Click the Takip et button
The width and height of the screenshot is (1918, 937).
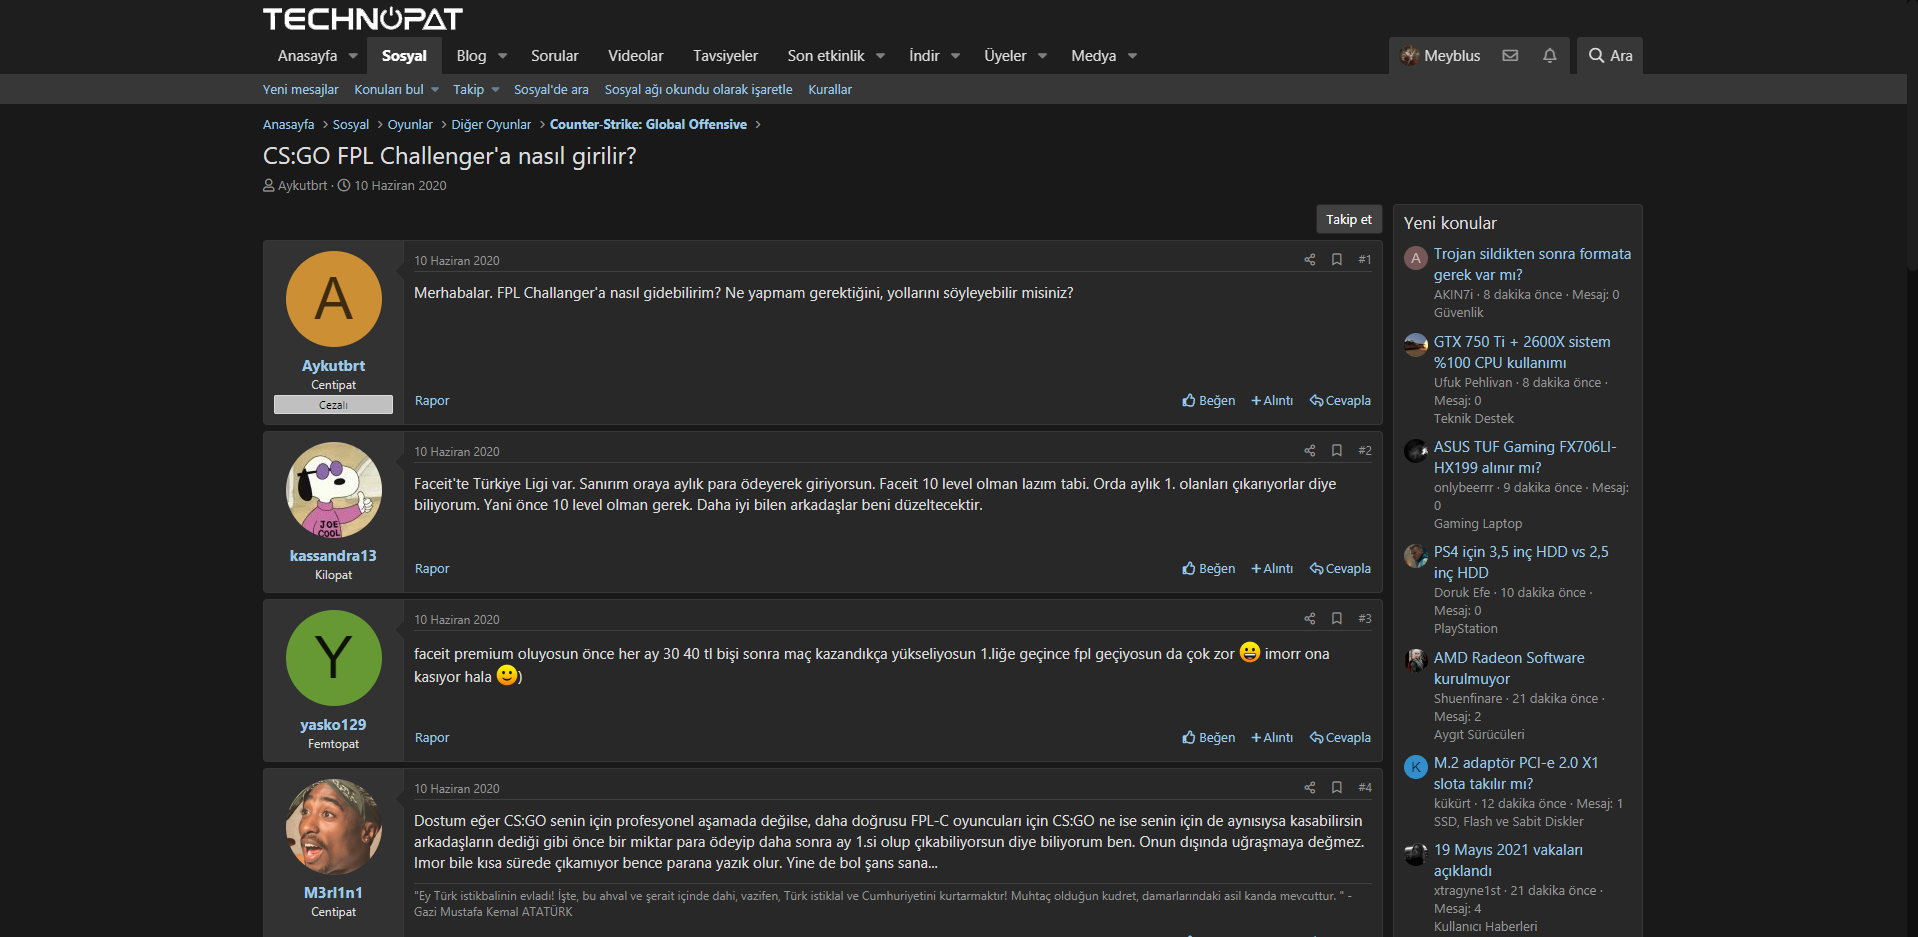[x=1349, y=220]
